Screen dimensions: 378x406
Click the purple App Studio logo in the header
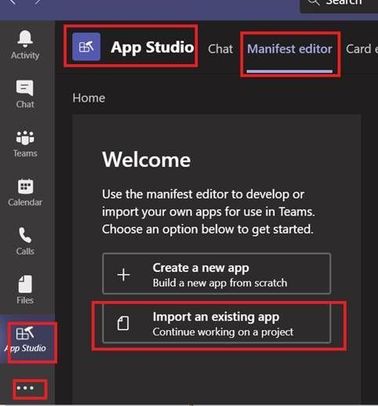point(86,47)
